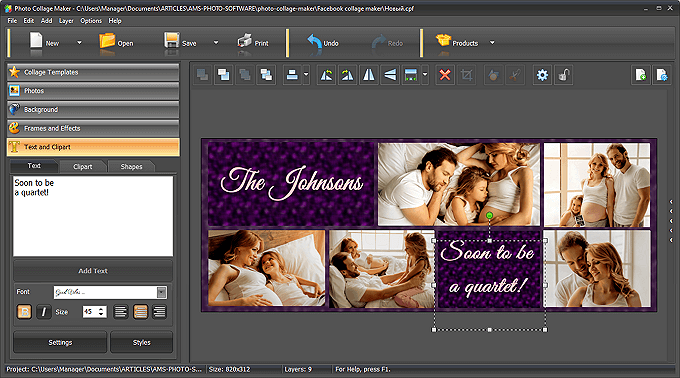Image resolution: width=680 pixels, height=378 pixels.
Task: Select the sleeping family photo thumbnail
Action: (459, 184)
